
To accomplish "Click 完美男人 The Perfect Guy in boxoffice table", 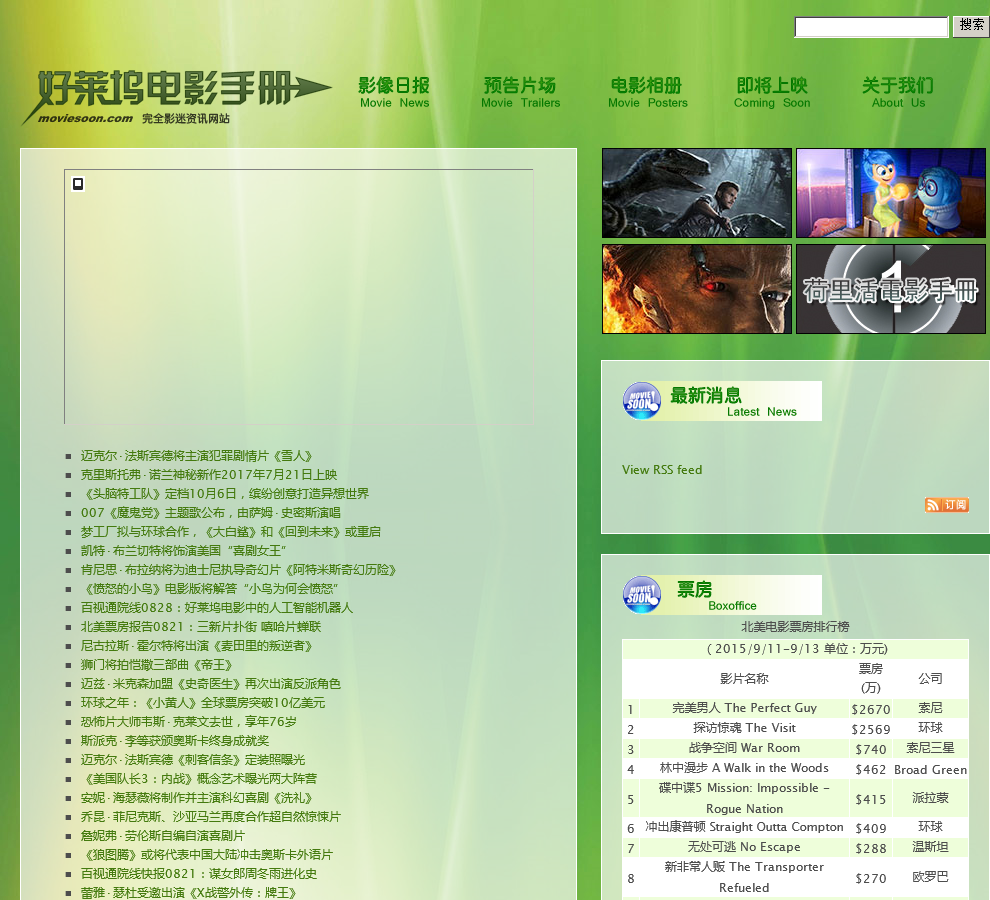I will coord(744,708).
